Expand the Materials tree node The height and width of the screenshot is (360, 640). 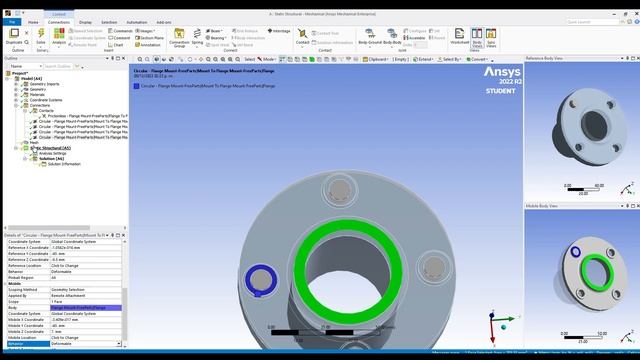click(16, 95)
